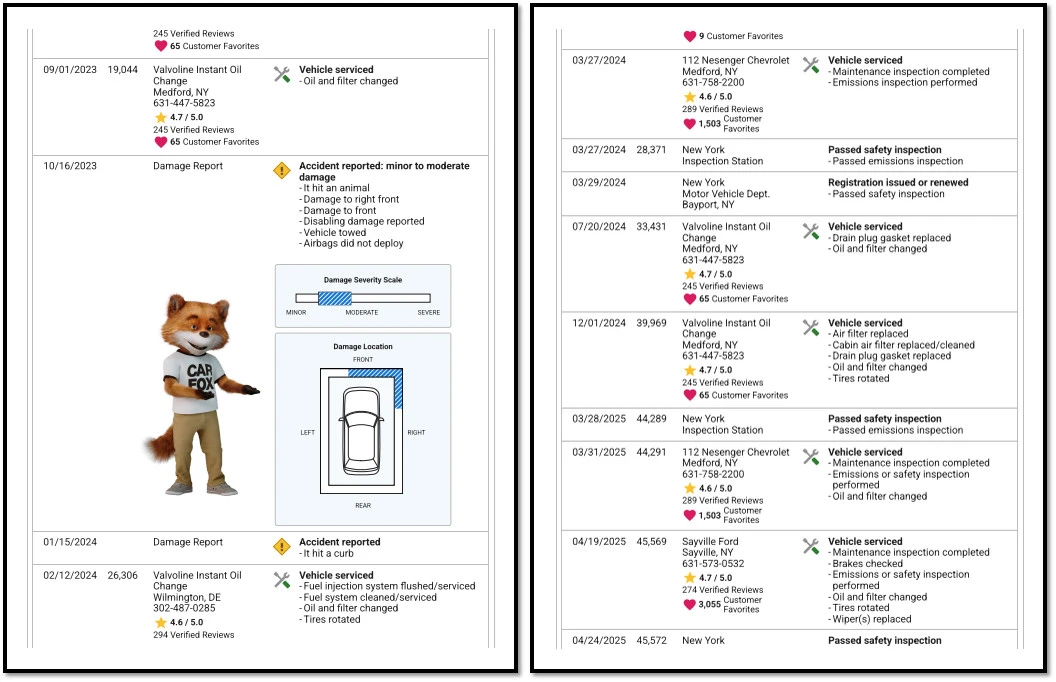Click the 03/28/2025 date entry
This screenshot has height=682, width=1056.
pos(599,419)
